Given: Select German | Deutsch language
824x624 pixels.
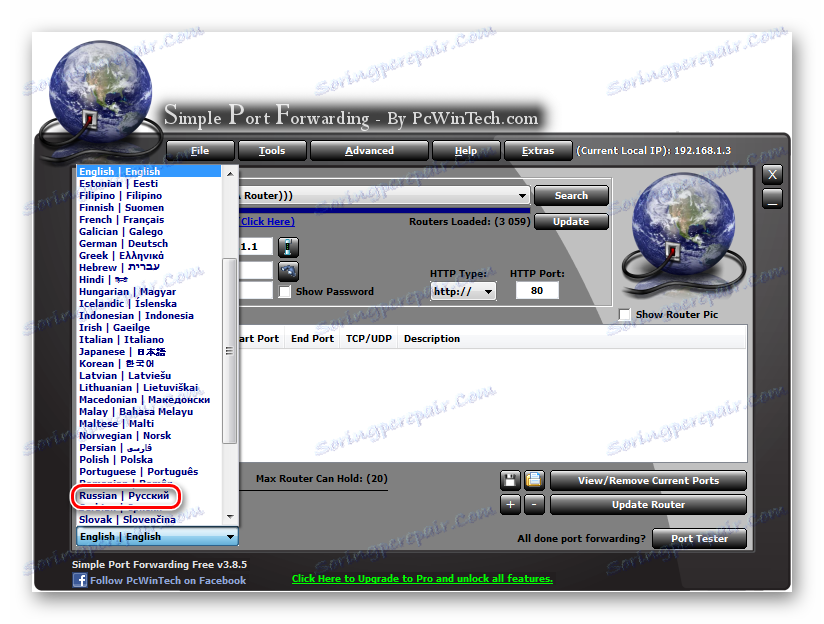Looking at the screenshot, I should pos(149,244).
